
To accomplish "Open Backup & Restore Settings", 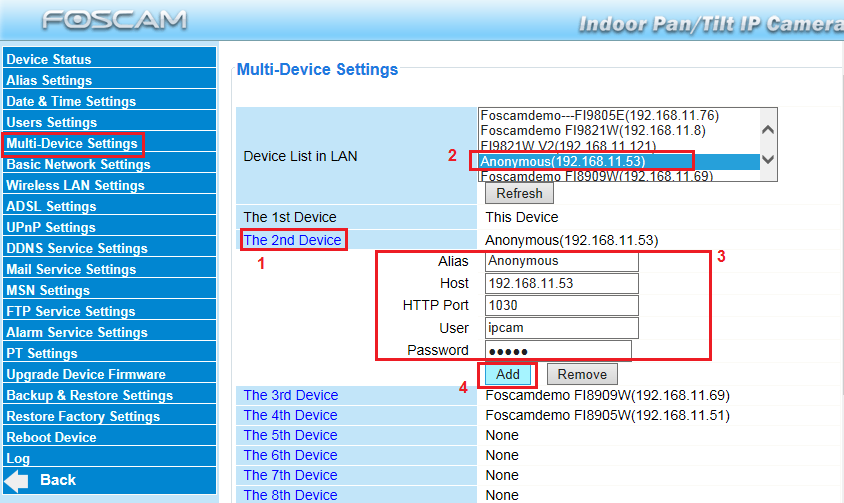I will point(109,395).
